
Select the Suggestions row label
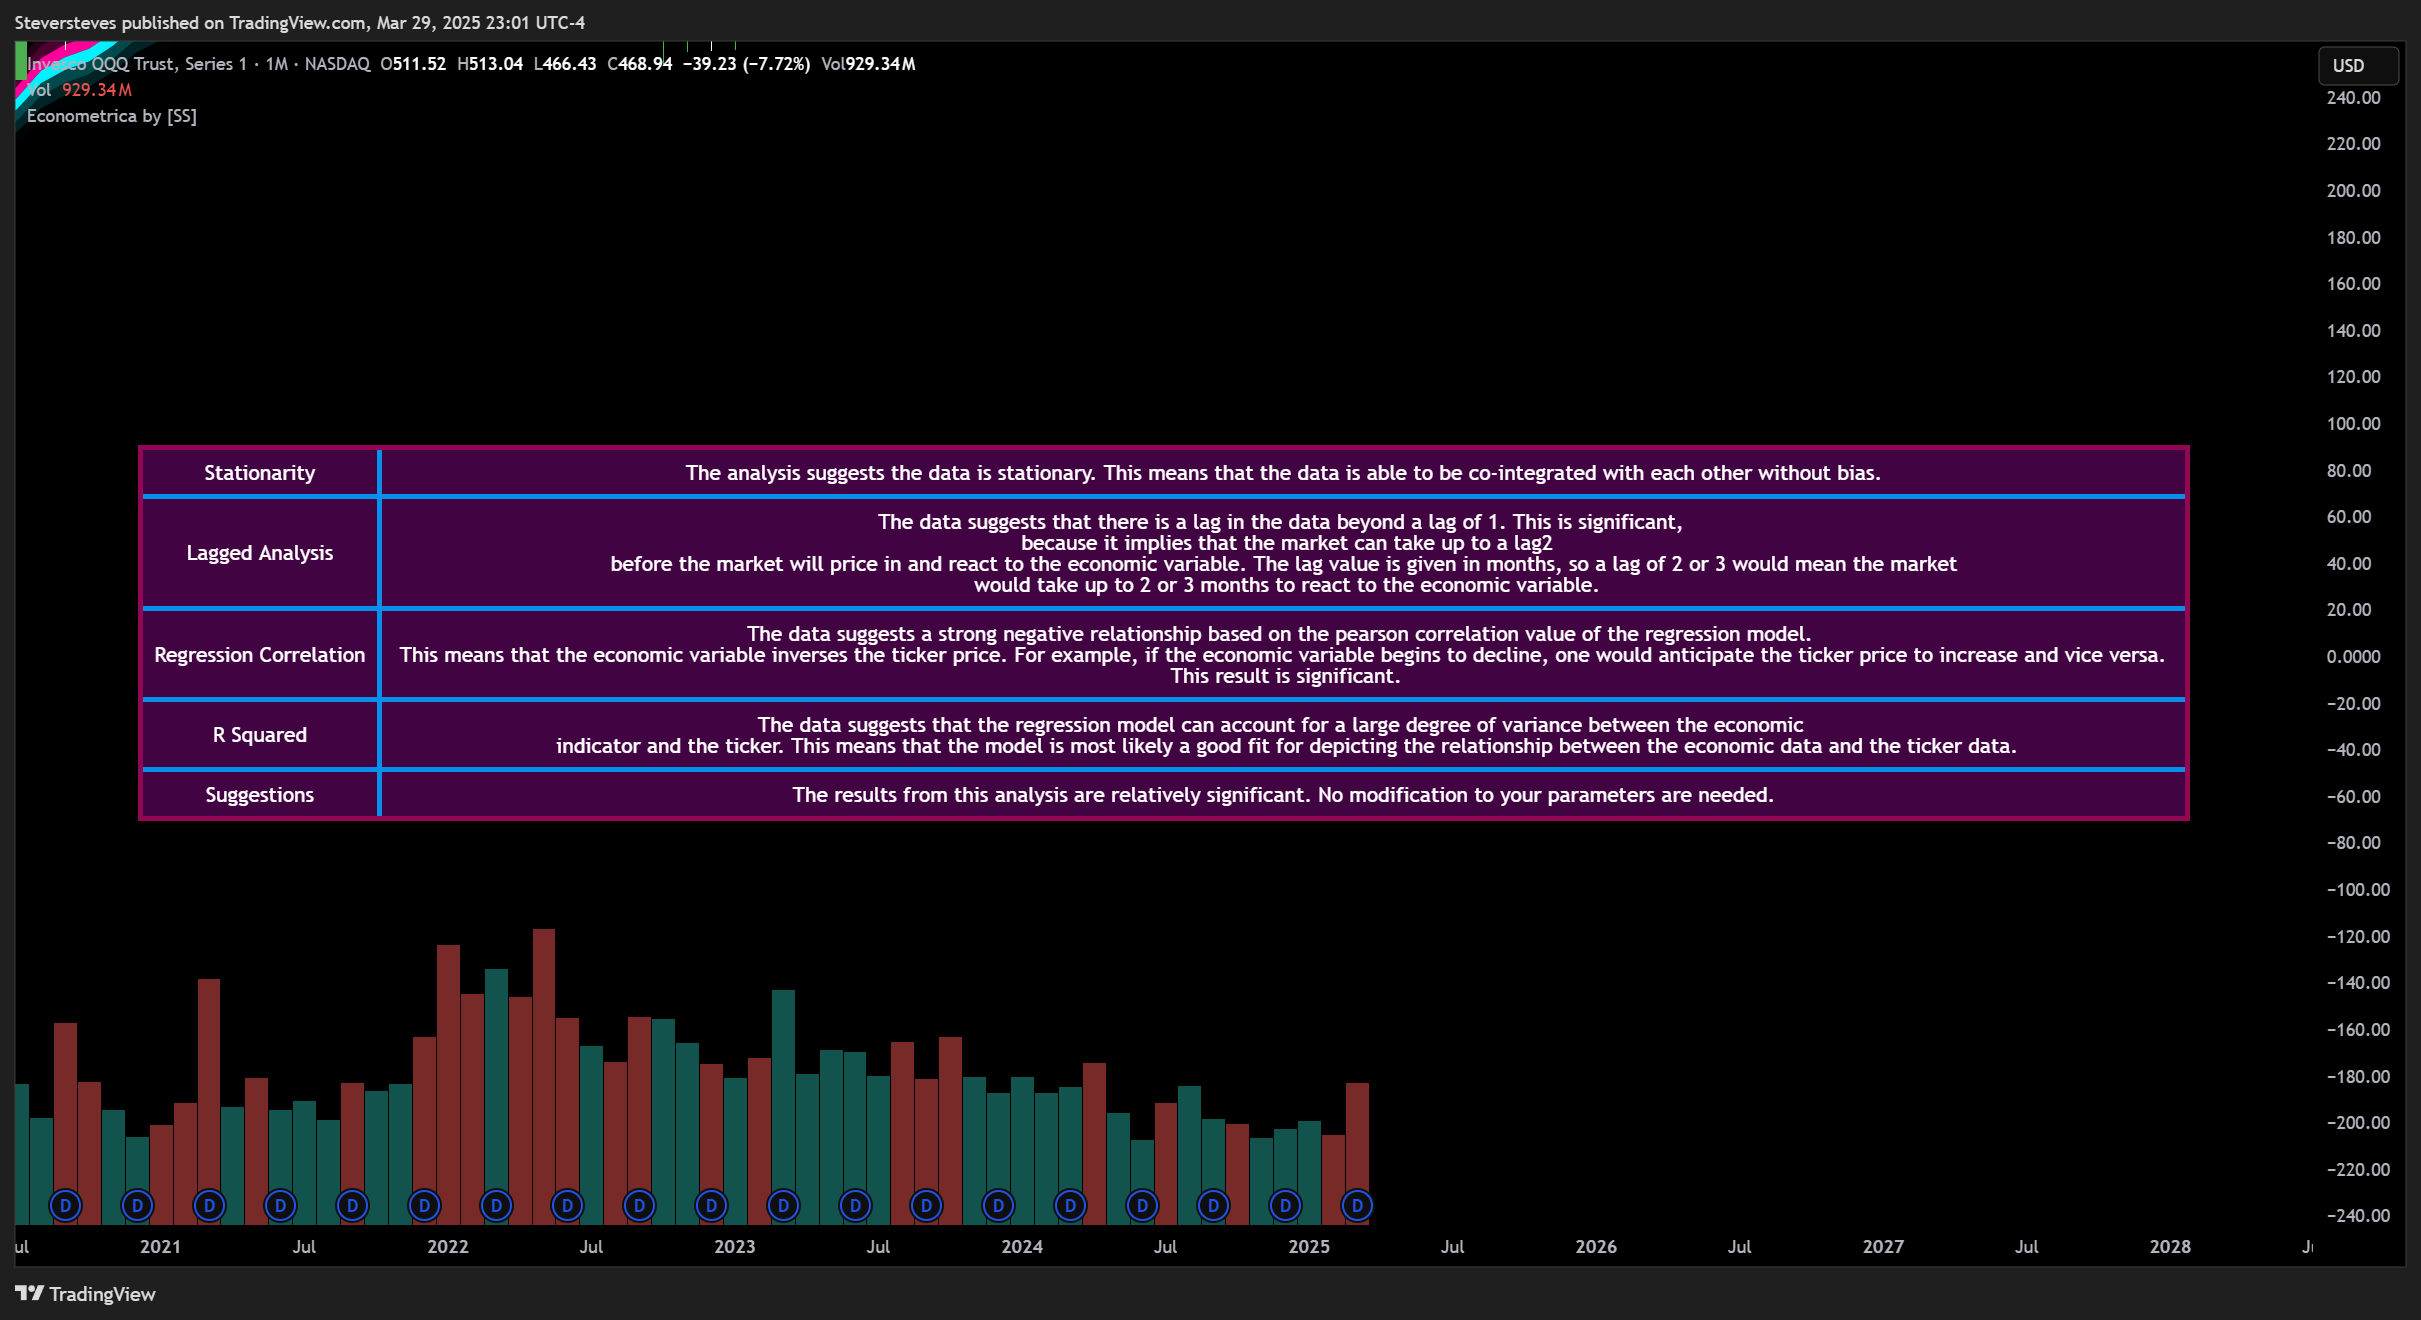click(x=260, y=795)
